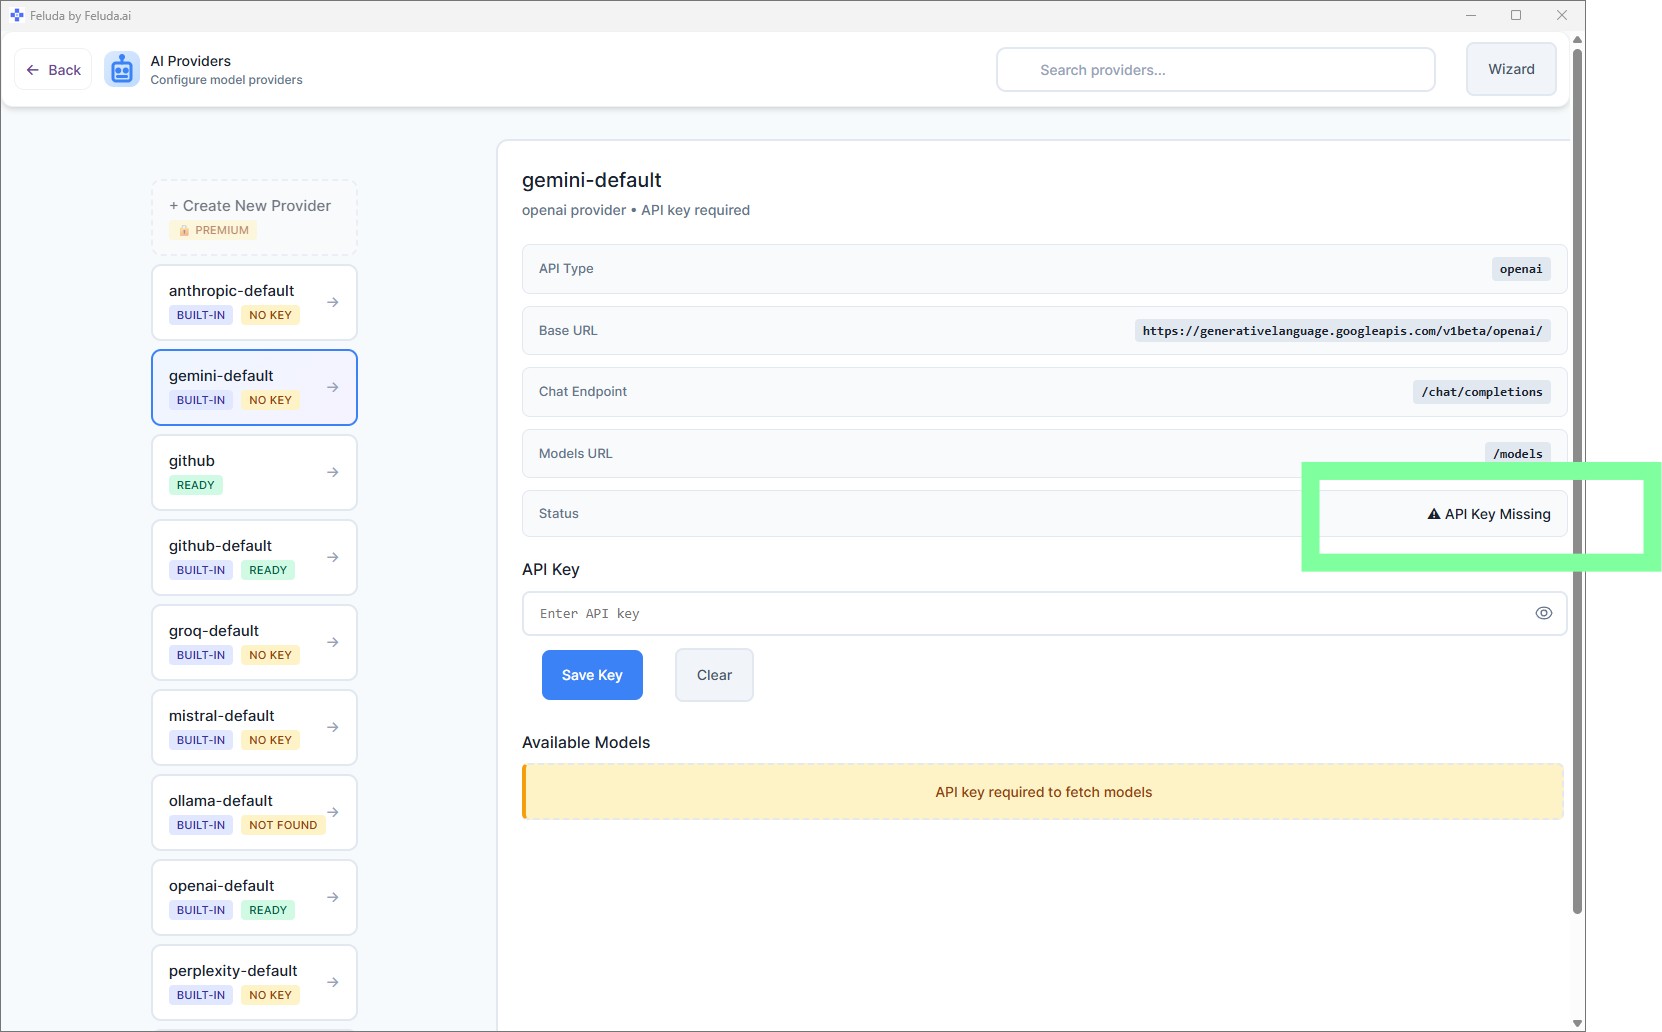The width and height of the screenshot is (1662, 1032).
Task: Expand the github provider card arrow
Action: click(x=332, y=472)
